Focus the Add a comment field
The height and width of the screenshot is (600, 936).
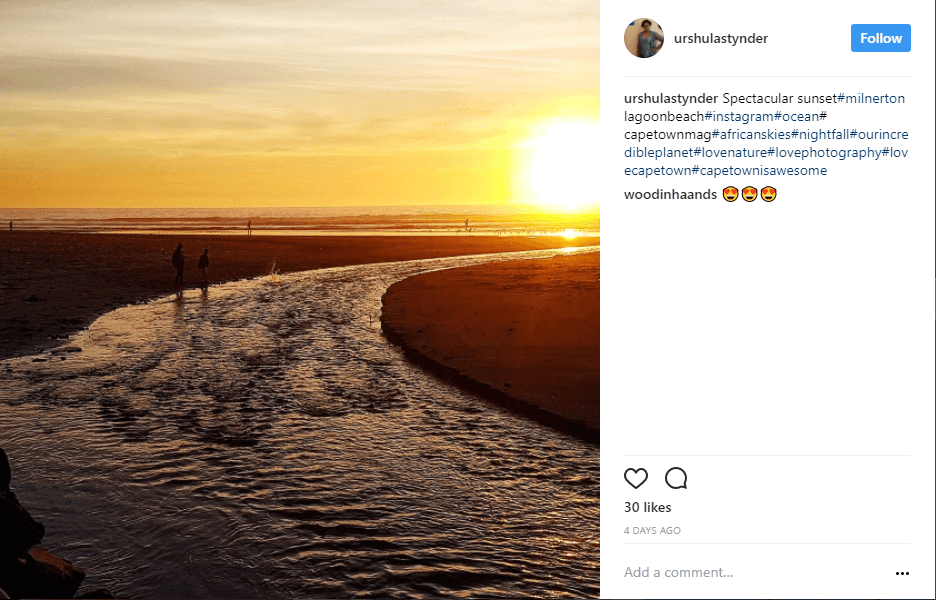pos(755,573)
